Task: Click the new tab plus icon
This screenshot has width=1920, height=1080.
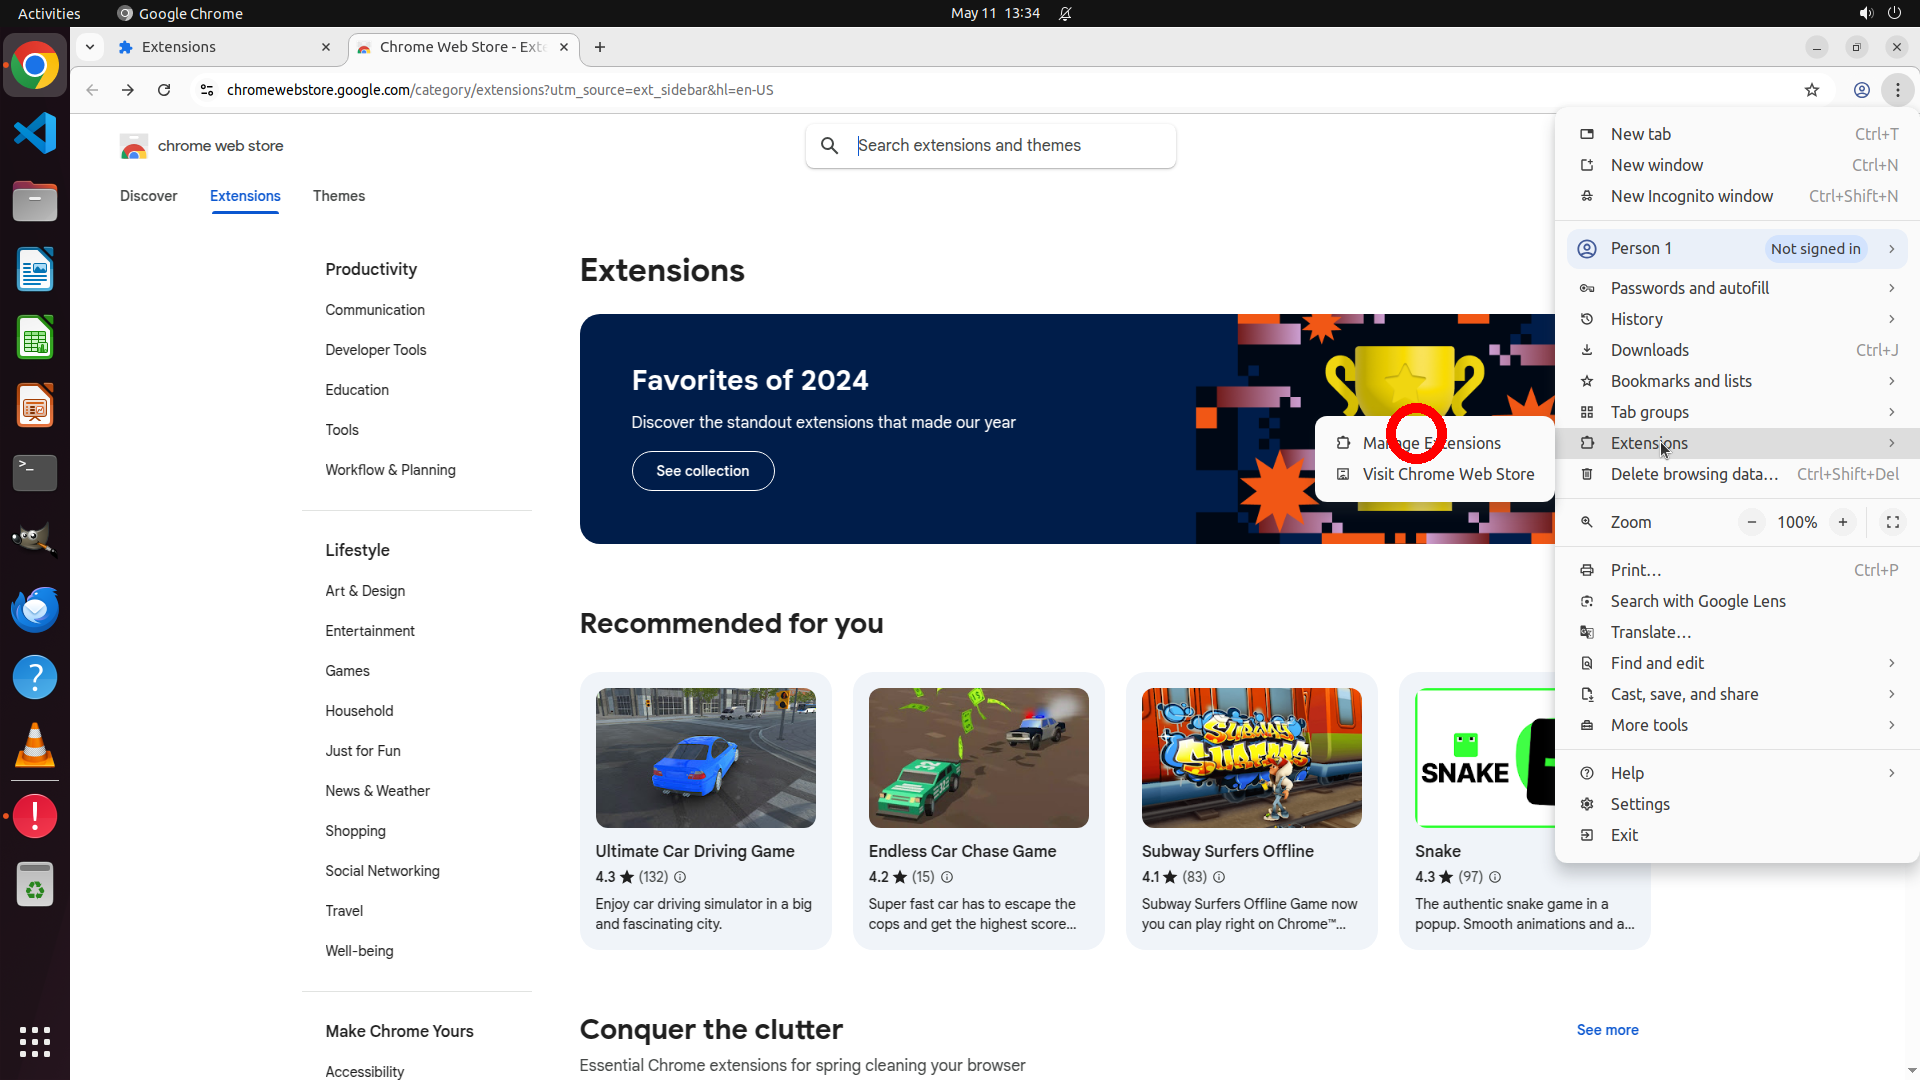Action: (x=599, y=47)
